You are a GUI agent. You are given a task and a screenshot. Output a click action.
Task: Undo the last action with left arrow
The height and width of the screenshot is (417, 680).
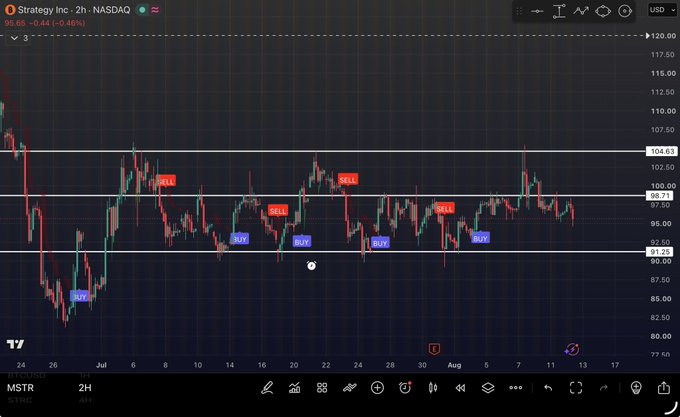click(548, 388)
